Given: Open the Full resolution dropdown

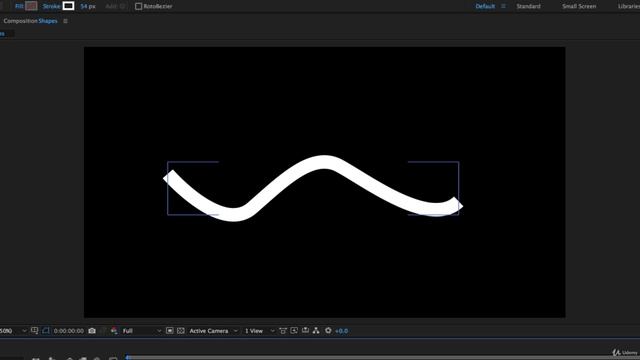Looking at the screenshot, I should pyautogui.click(x=142, y=331).
